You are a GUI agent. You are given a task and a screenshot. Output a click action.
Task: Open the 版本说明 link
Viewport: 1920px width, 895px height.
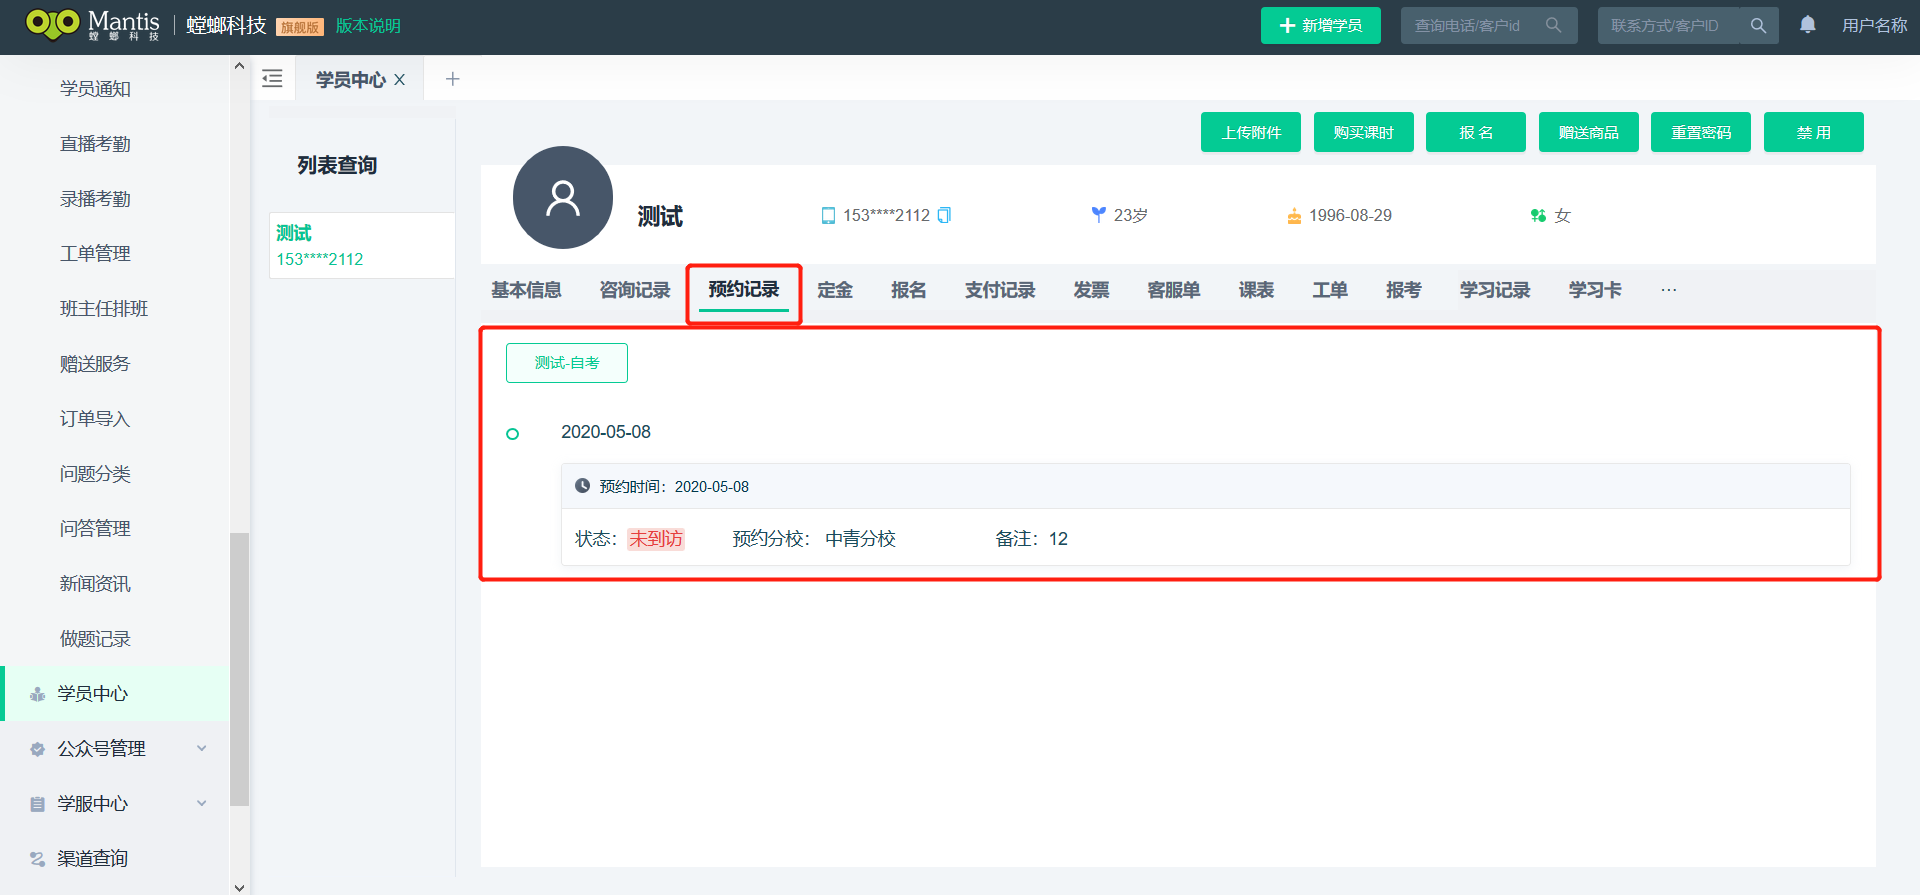tap(368, 26)
